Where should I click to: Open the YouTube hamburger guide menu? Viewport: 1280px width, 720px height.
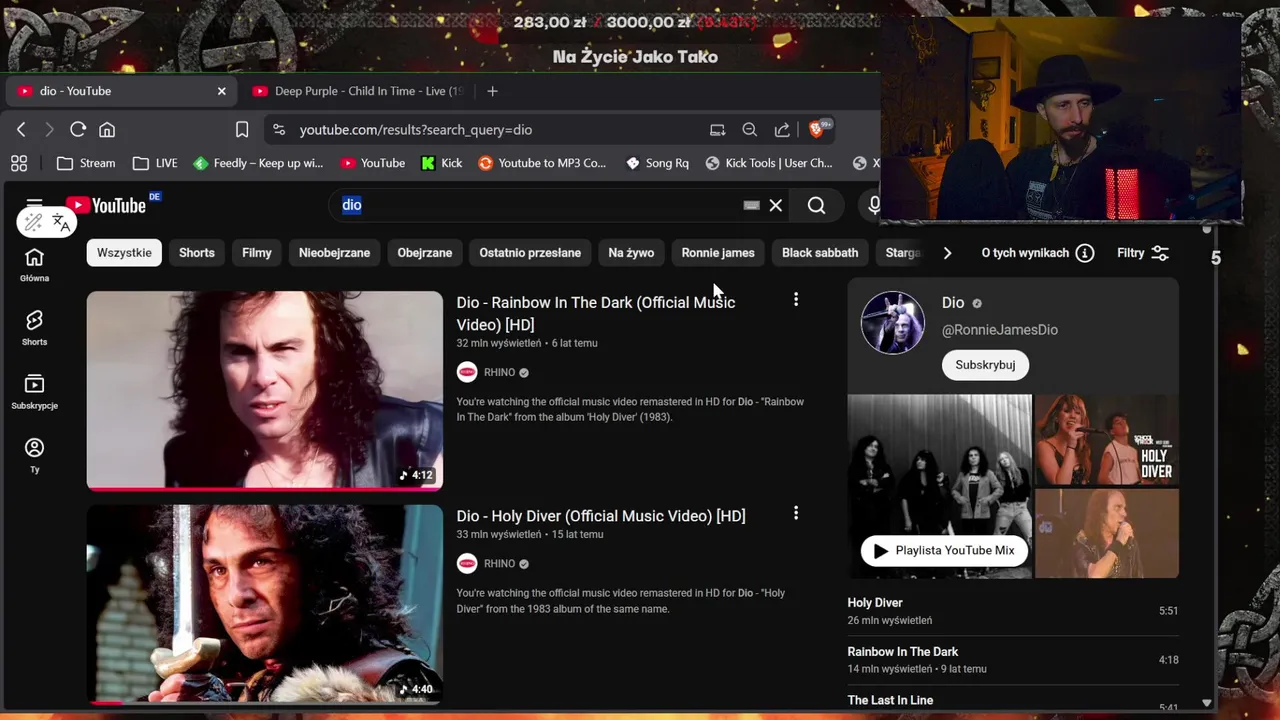[34, 205]
